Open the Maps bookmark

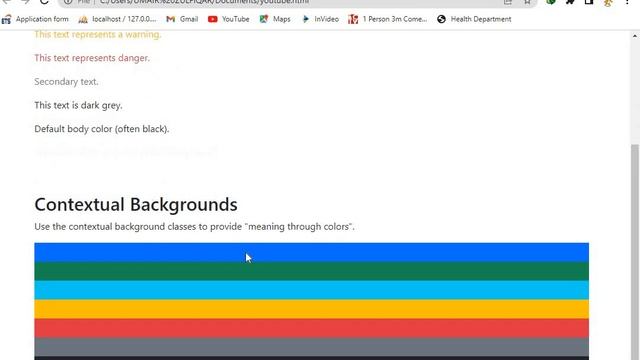pos(275,19)
